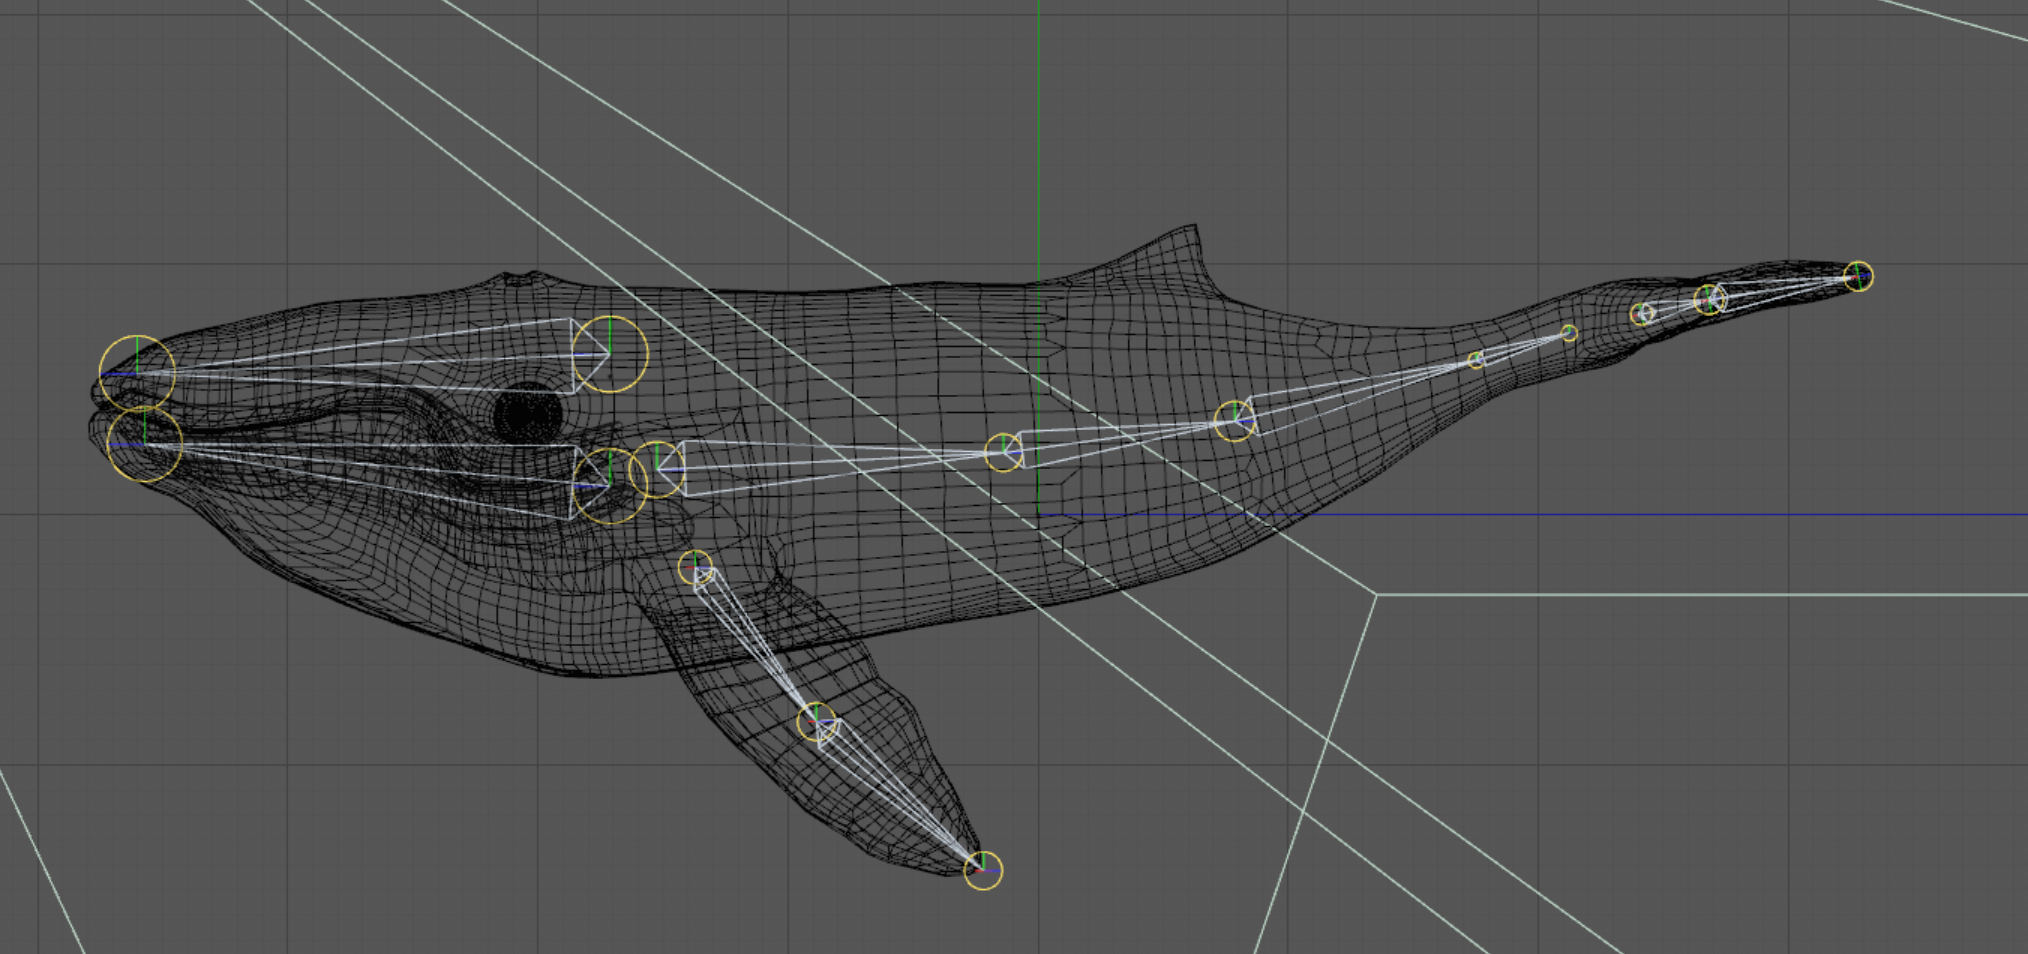Pick the flipper's middle elbow joint
The height and width of the screenshot is (954, 2028).
tap(816, 721)
